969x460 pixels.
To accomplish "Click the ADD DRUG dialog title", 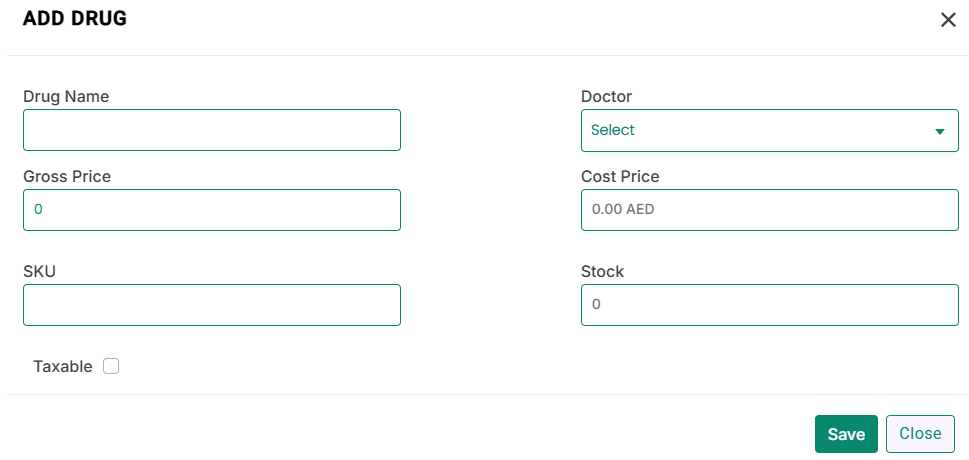I will click(75, 19).
